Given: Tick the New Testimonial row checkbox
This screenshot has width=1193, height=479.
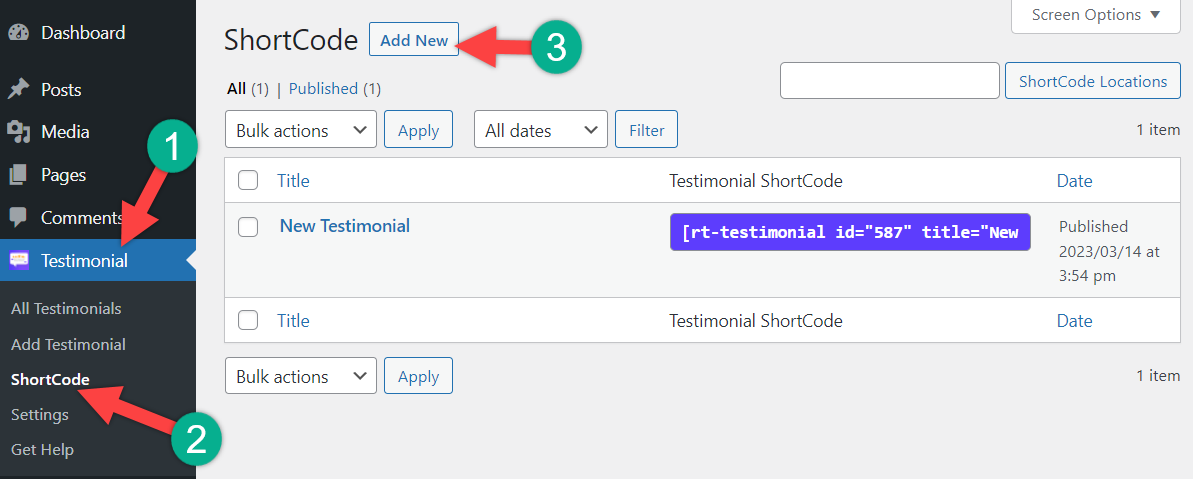Looking at the screenshot, I should pyautogui.click(x=248, y=227).
